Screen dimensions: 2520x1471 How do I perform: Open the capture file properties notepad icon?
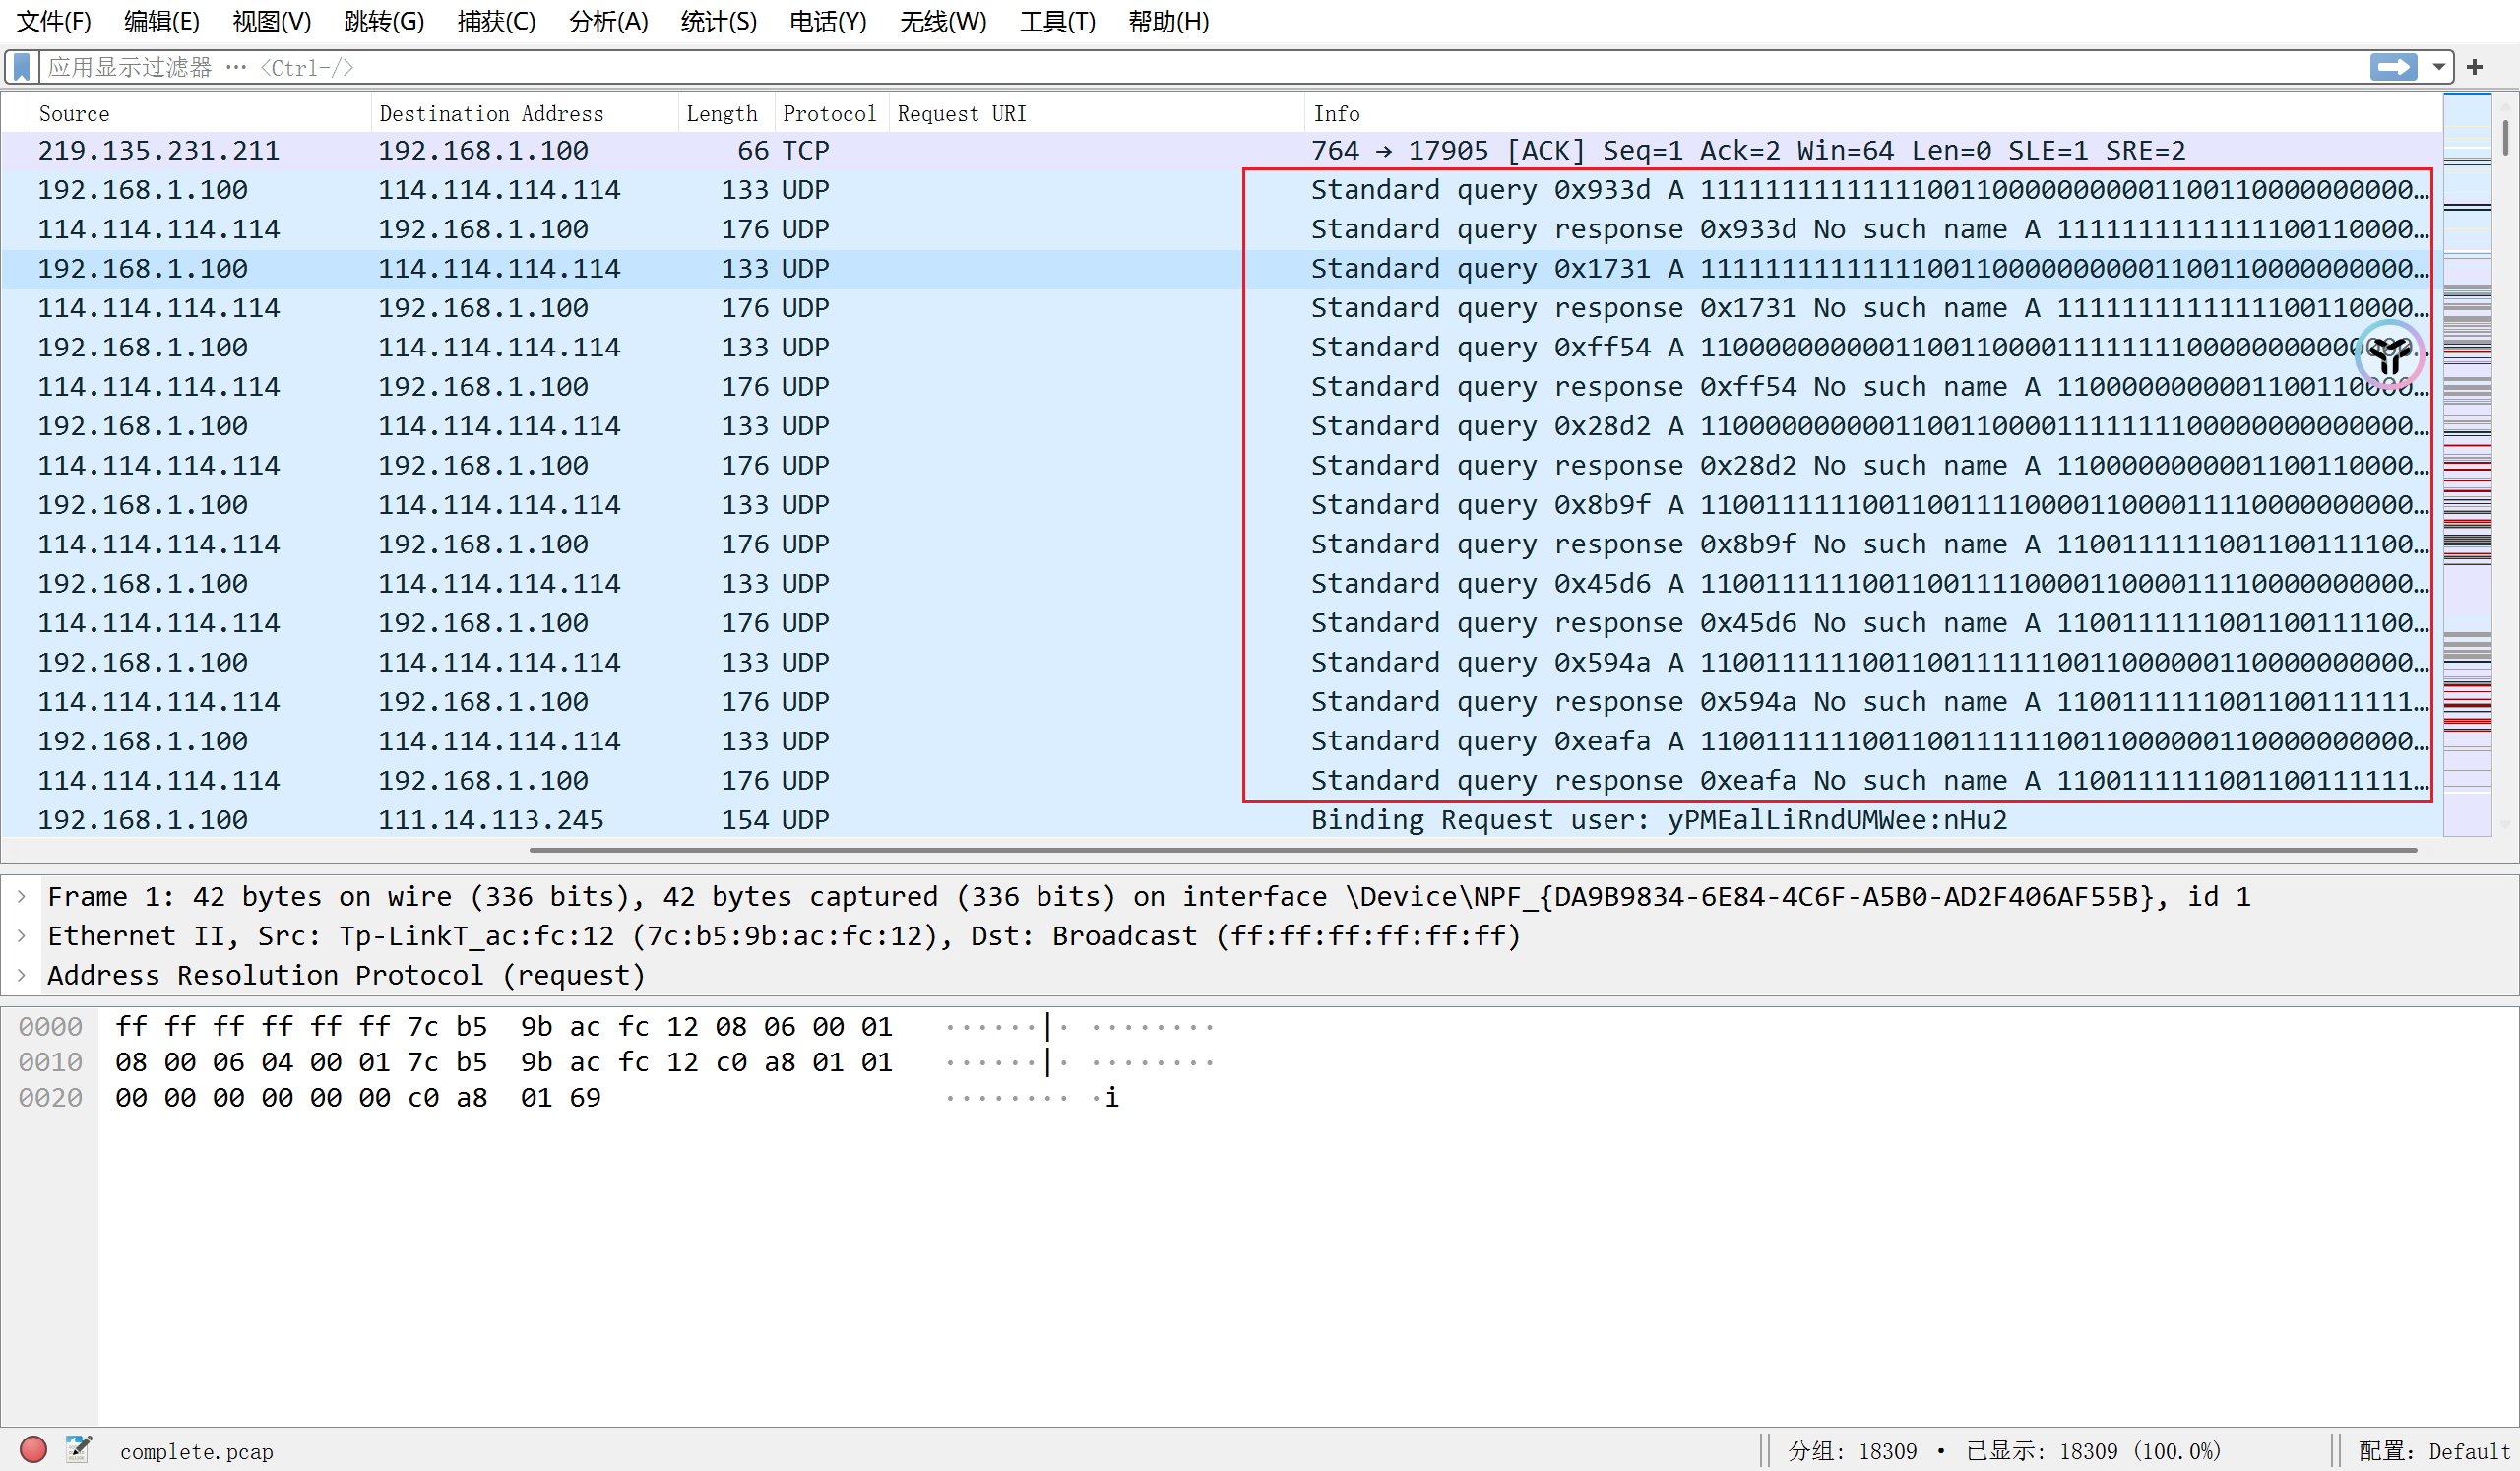78,1449
